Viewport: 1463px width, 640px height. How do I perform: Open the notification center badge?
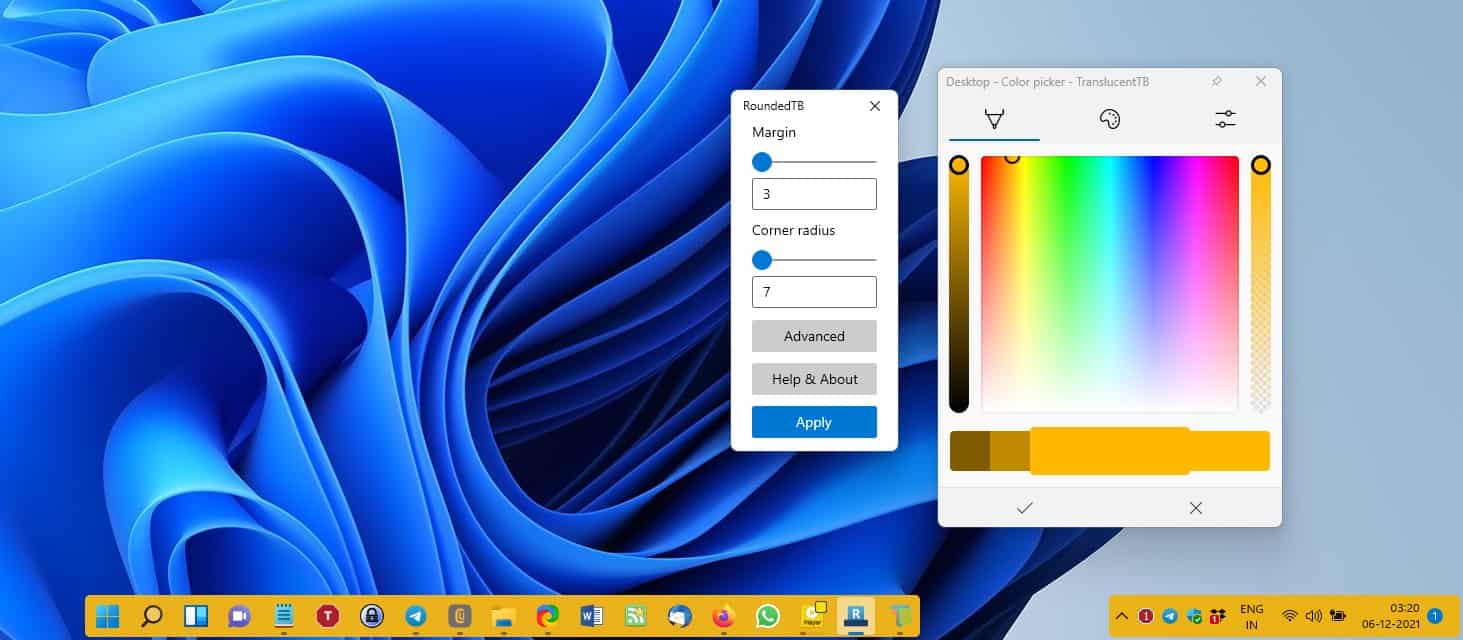point(1435,616)
